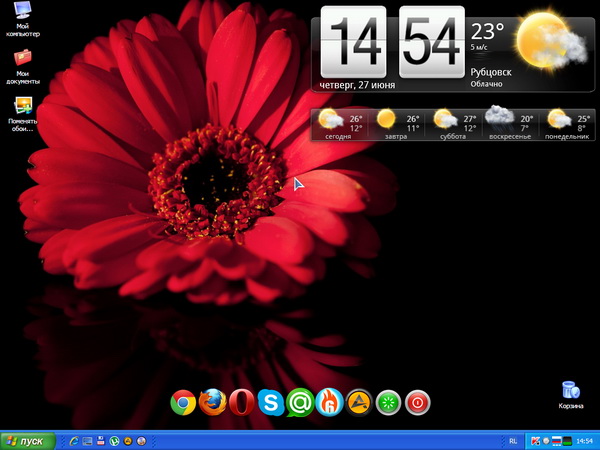The image size is (600, 450).
Task: Launch AIMP player from the dock
Action: click(x=359, y=403)
